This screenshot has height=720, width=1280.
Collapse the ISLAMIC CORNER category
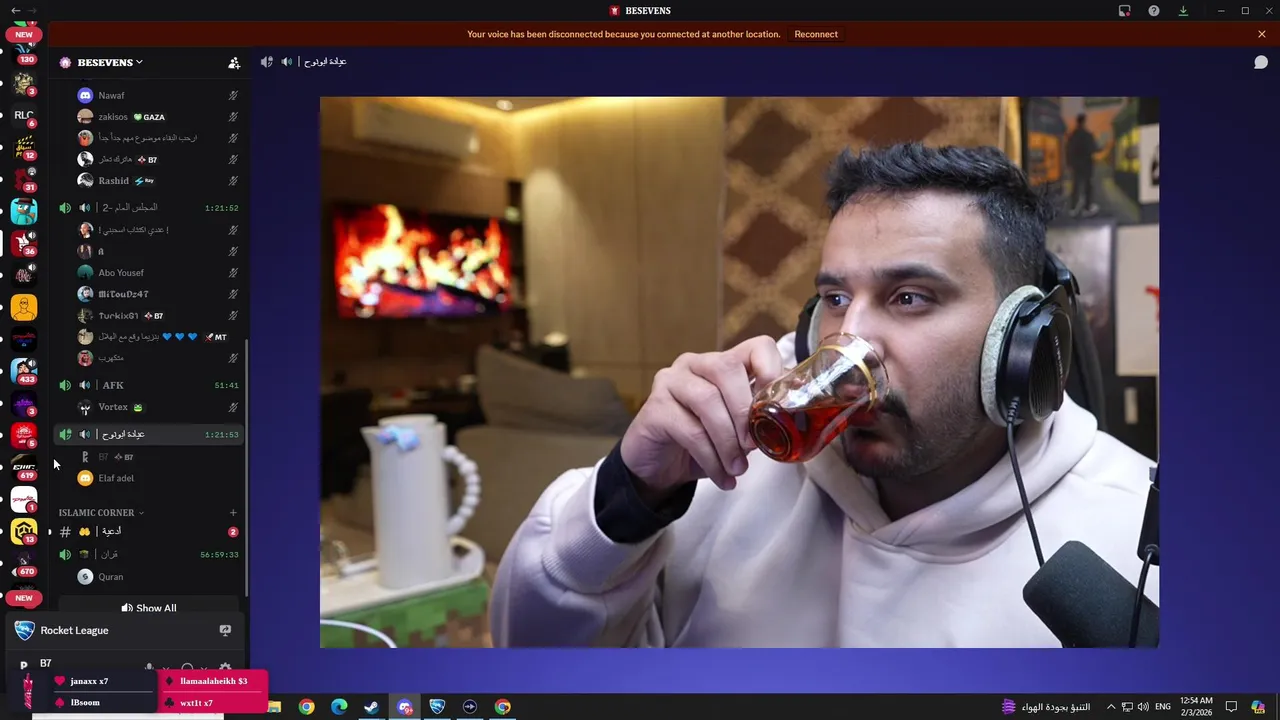click(102, 513)
